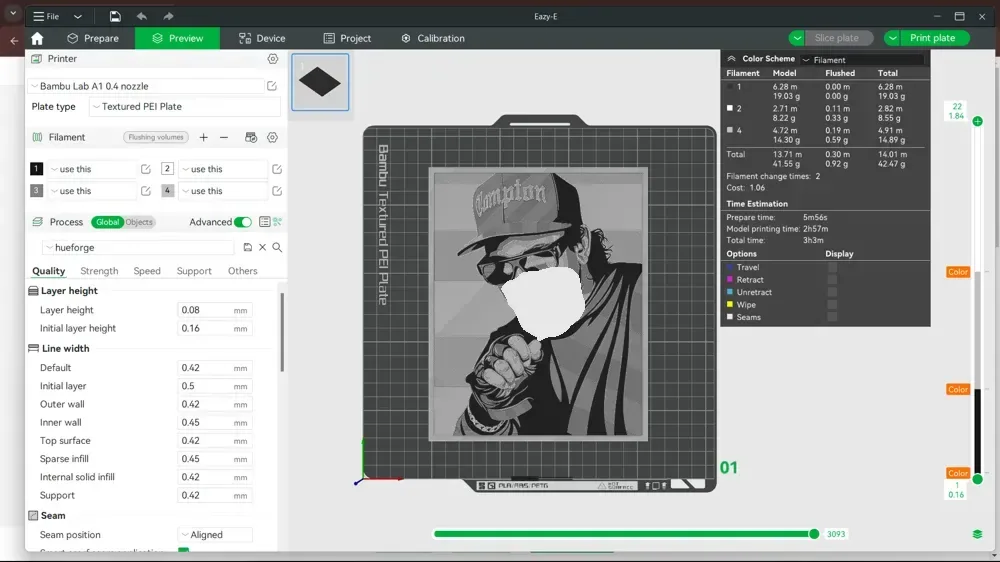This screenshot has width=1000, height=562.
Task: Edit filament 2 preset icon
Action: point(277,169)
